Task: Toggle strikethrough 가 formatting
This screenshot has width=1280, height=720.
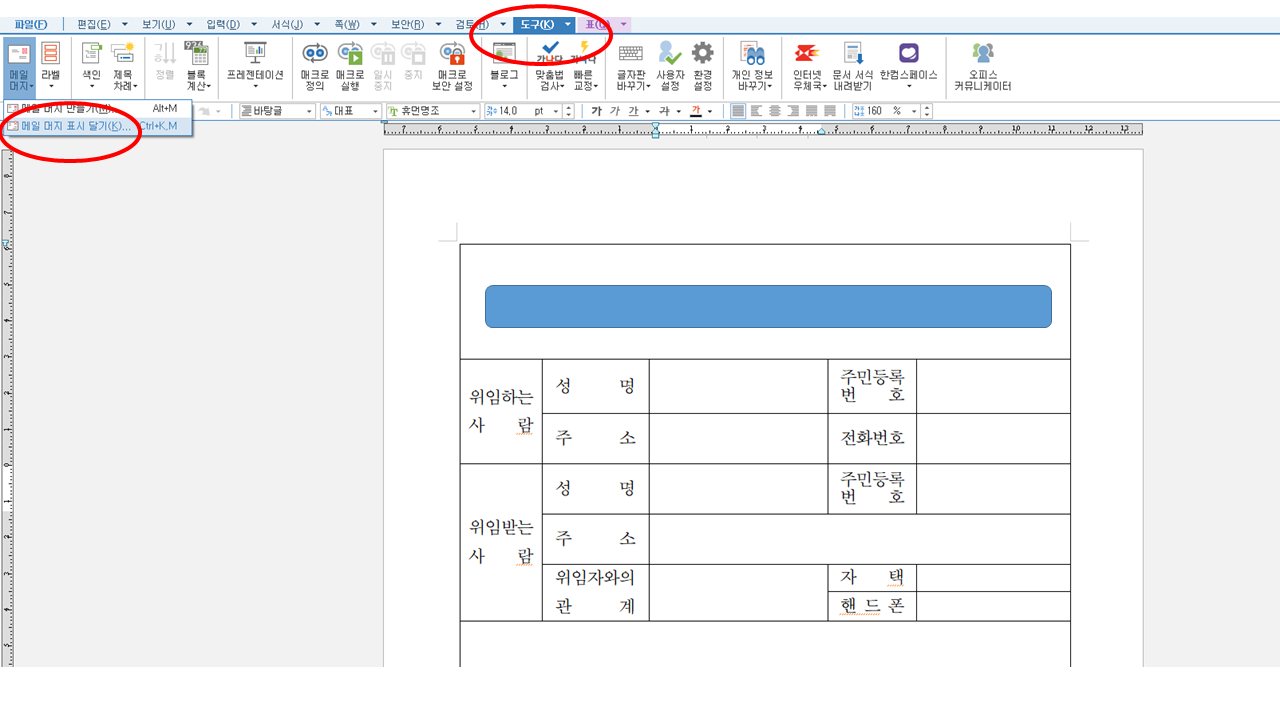Action: [664, 111]
